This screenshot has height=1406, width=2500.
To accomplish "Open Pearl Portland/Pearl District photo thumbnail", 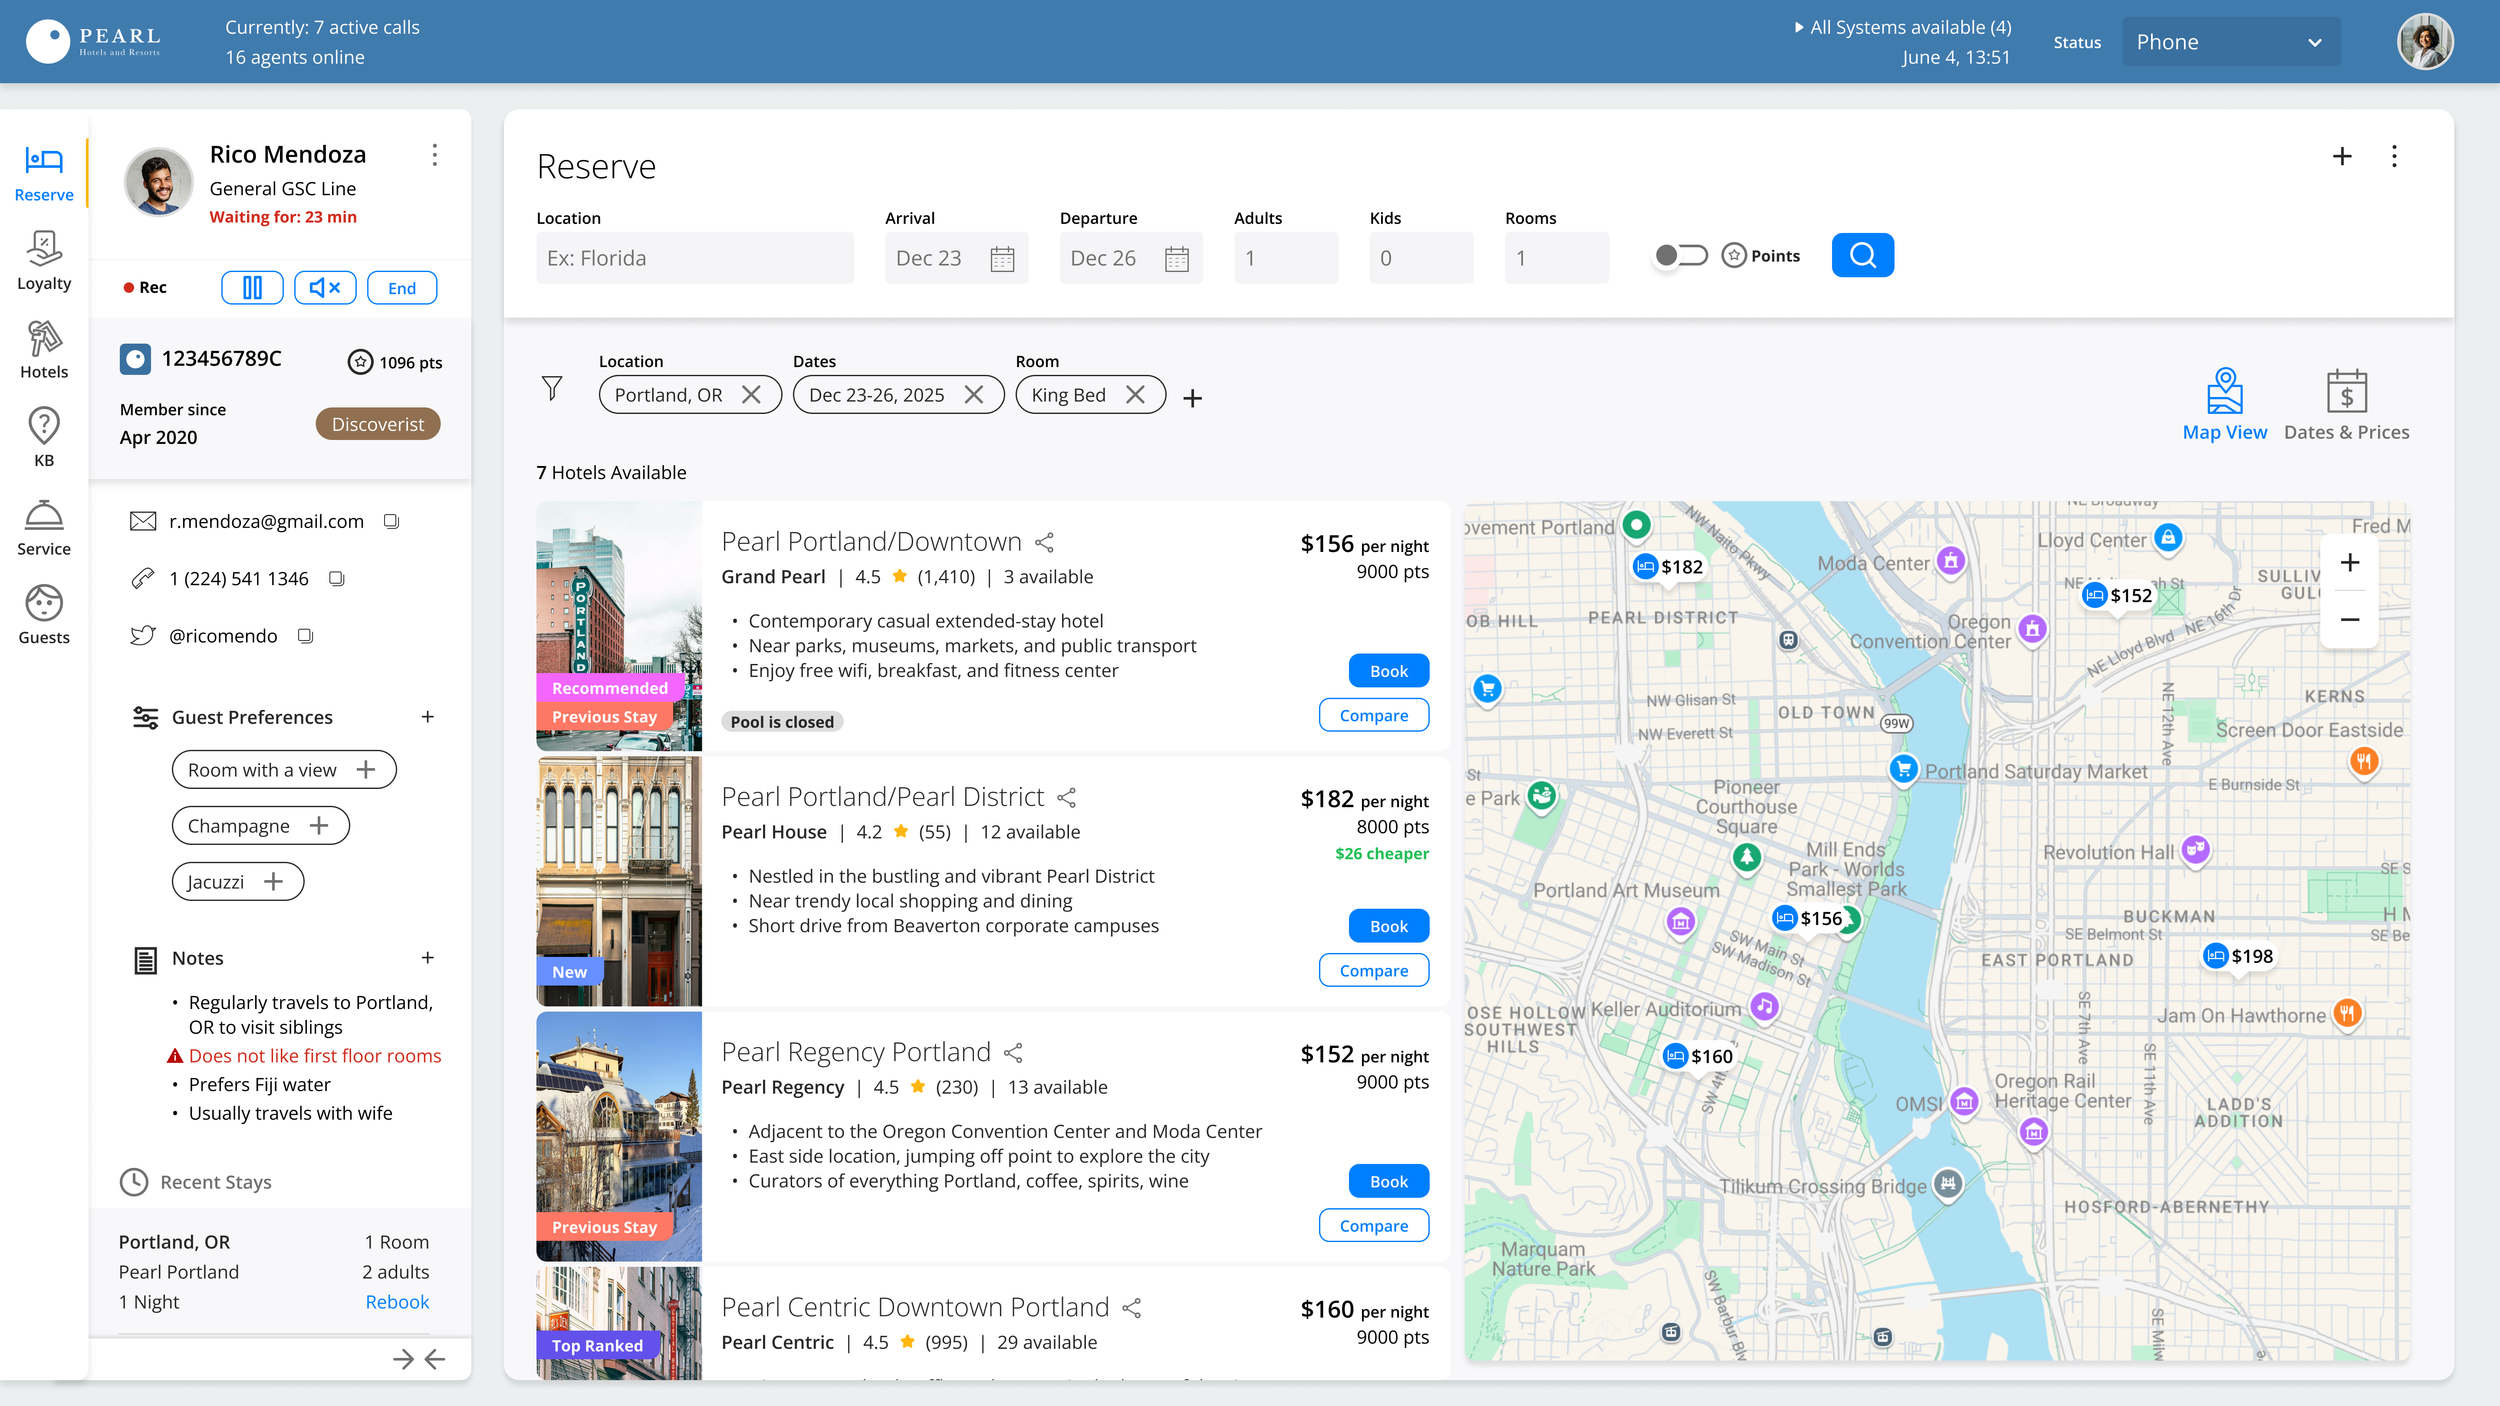I will pyautogui.click(x=619, y=881).
